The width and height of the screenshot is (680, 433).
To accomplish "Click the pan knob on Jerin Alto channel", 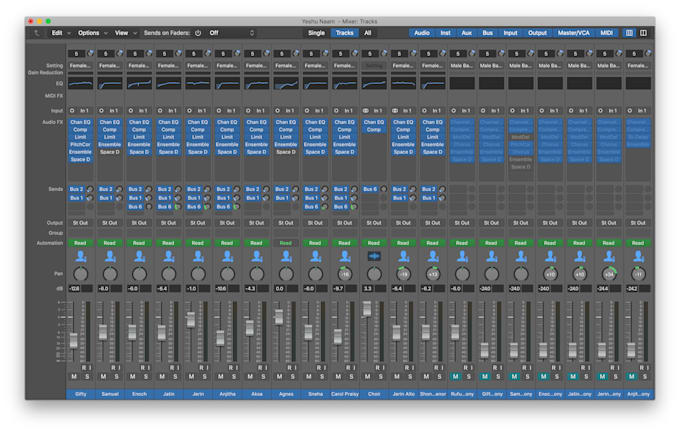I will point(403,274).
